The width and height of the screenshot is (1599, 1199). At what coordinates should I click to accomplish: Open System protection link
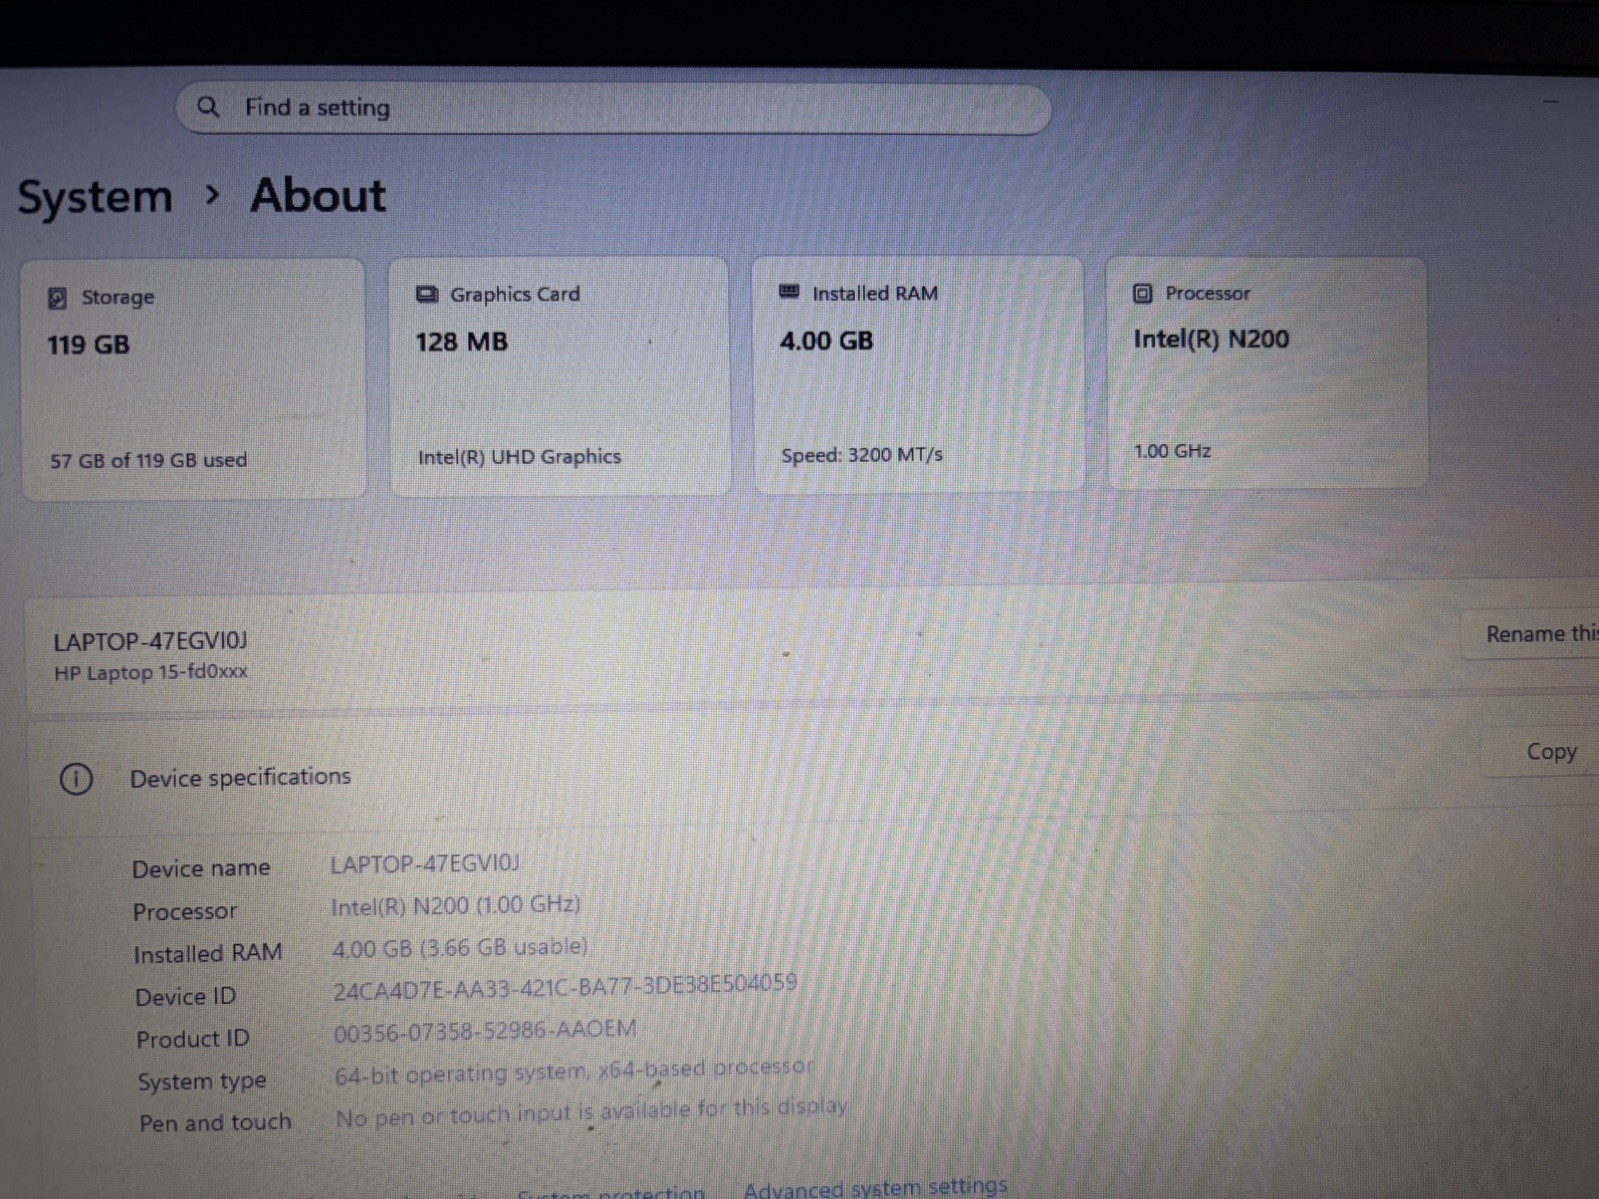[611, 1192]
